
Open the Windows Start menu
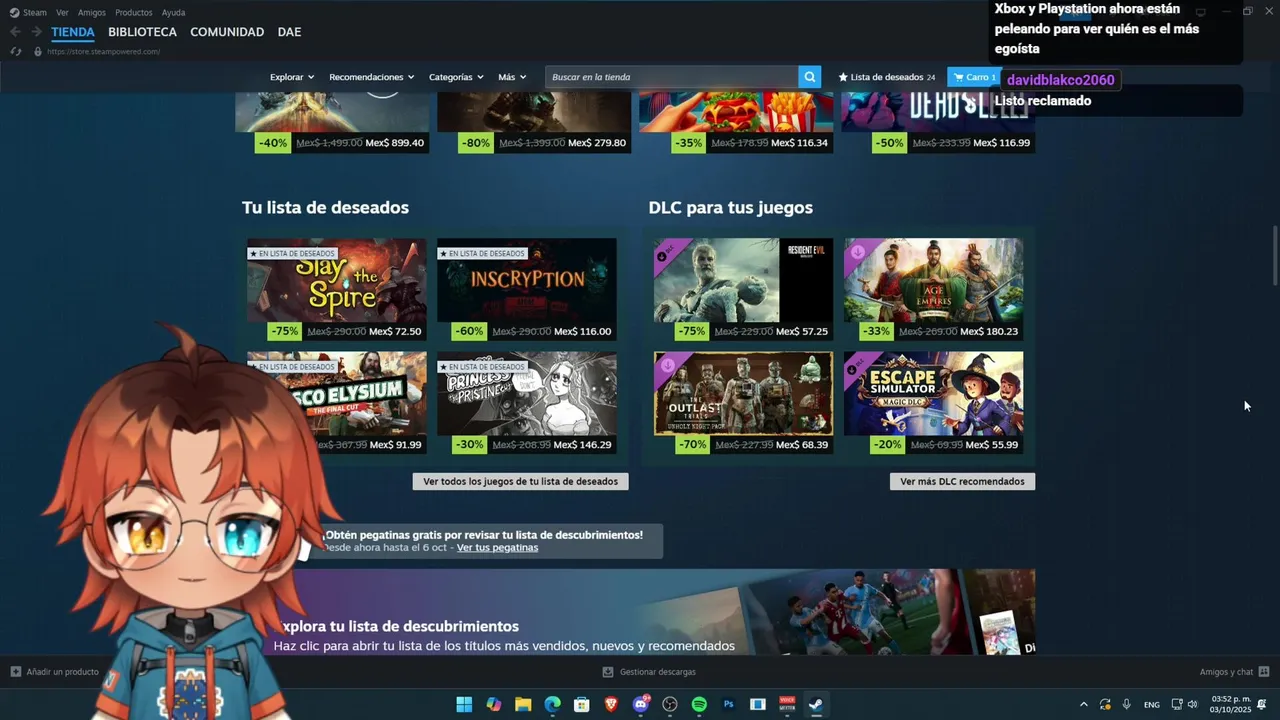pos(464,704)
